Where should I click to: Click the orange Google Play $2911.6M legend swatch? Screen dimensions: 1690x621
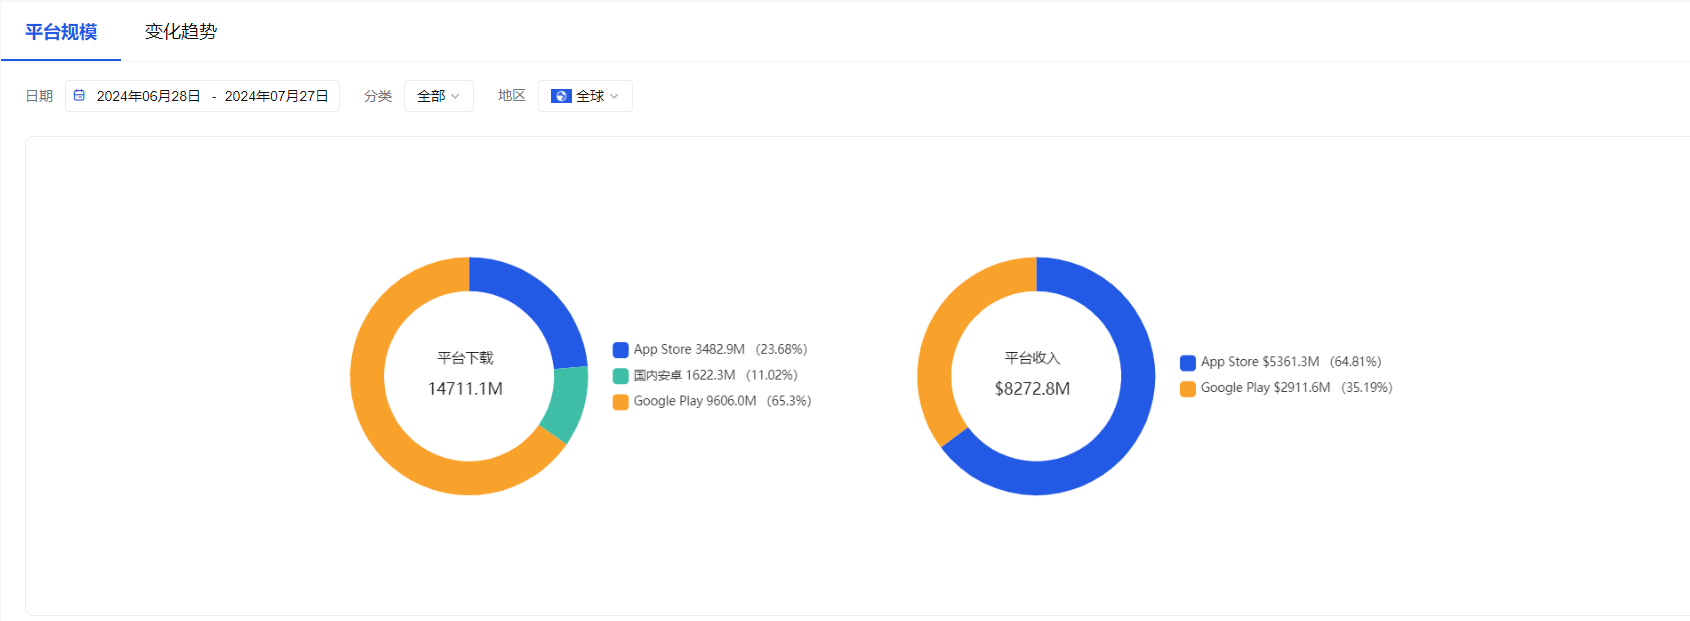coord(1188,389)
